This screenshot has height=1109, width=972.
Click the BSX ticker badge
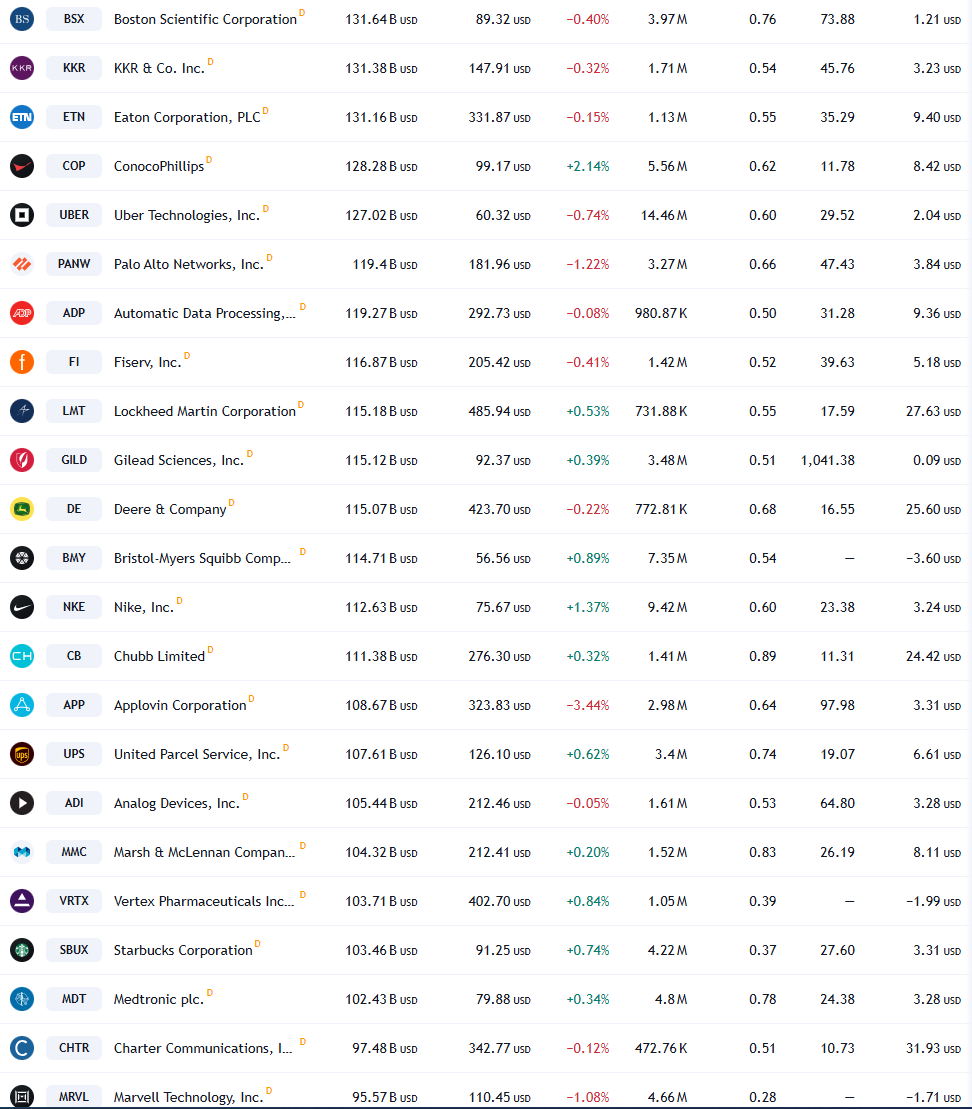pos(74,19)
